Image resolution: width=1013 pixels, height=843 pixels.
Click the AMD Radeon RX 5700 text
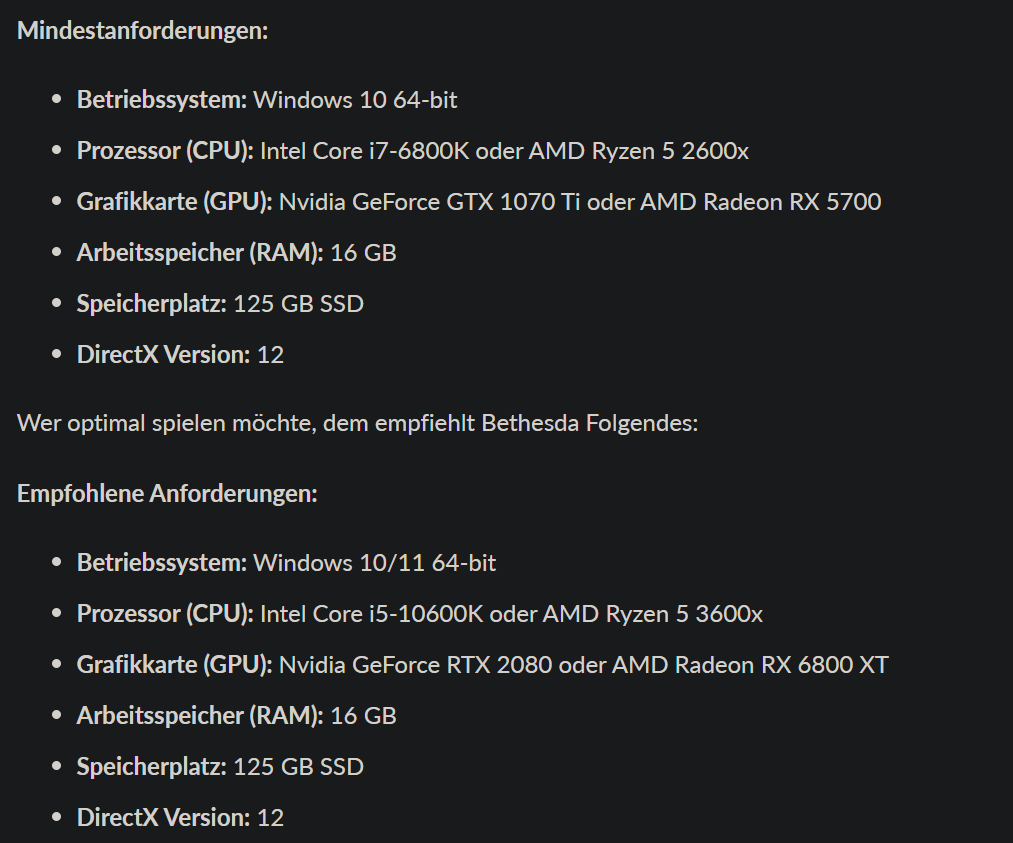click(760, 202)
